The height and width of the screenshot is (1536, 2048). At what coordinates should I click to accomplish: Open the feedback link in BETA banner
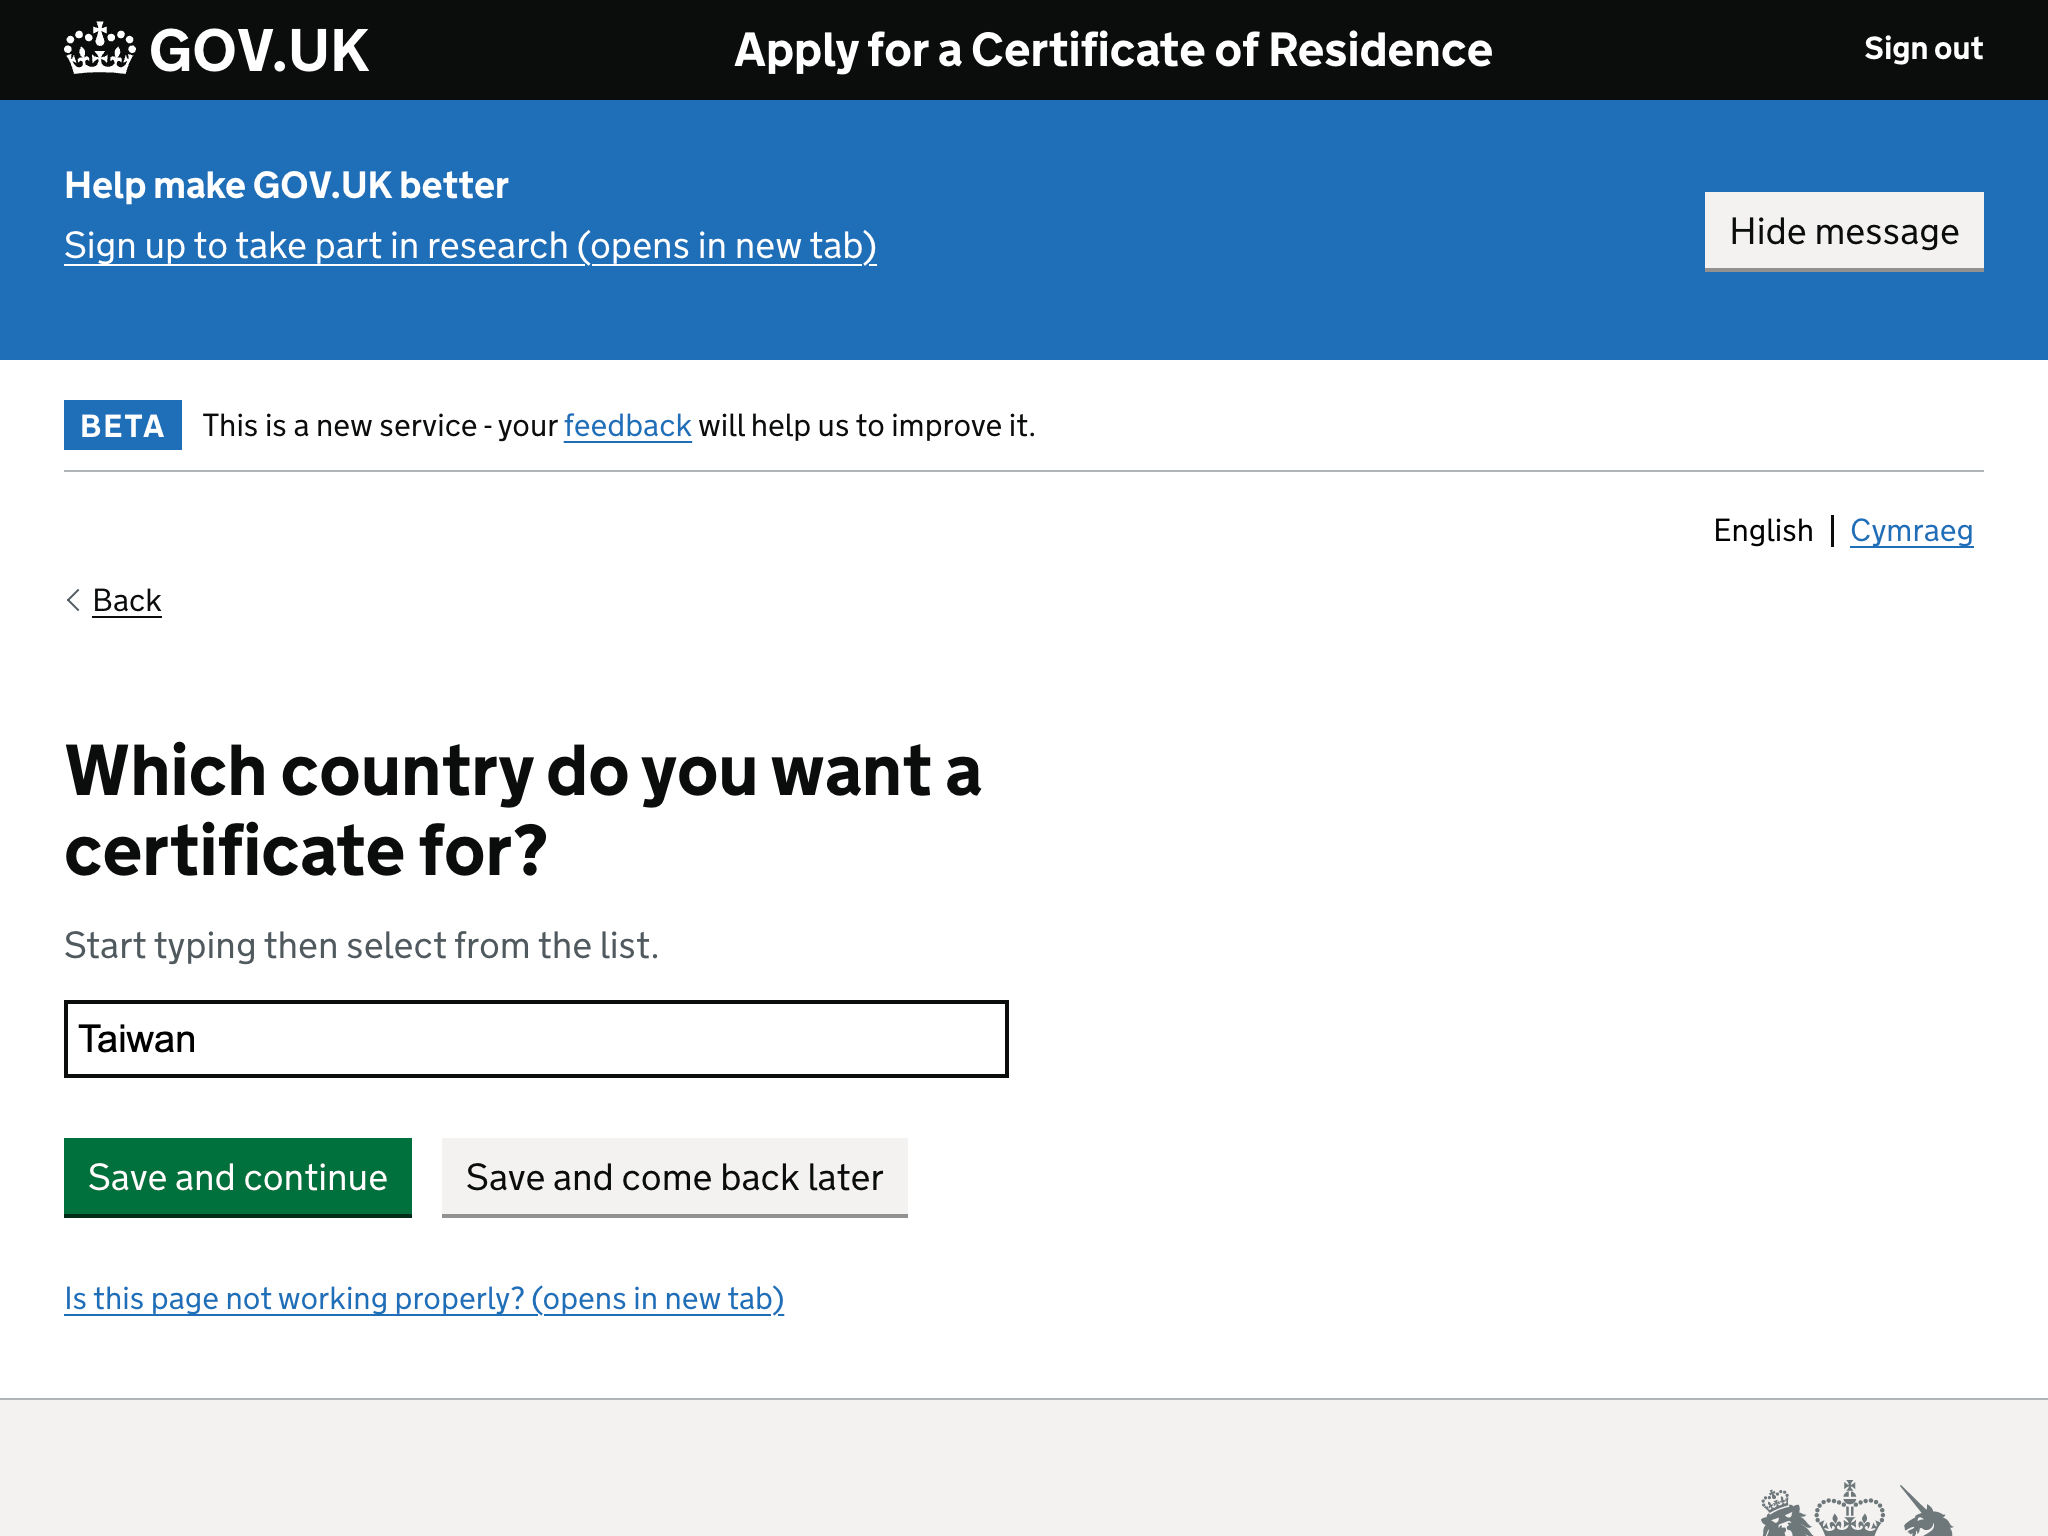(x=627, y=425)
